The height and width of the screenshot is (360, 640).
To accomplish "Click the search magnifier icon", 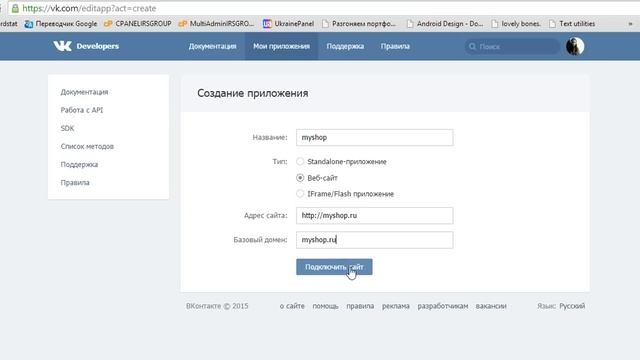I will pos(472,47).
